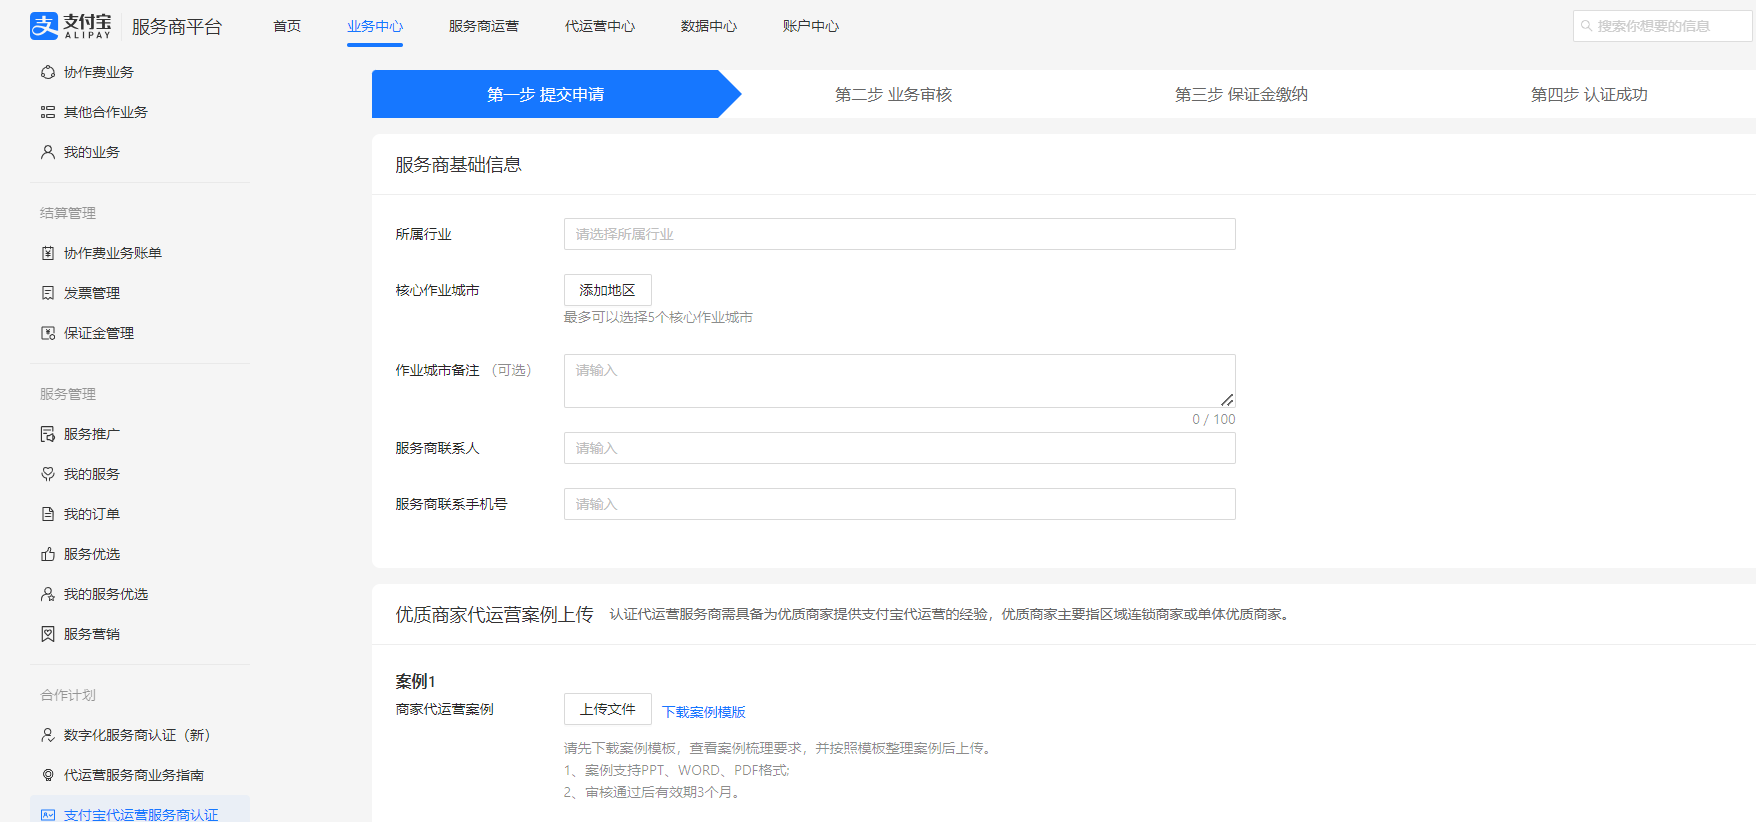
Task: Click the 保证金管理 icon in sidebar
Action: (47, 333)
